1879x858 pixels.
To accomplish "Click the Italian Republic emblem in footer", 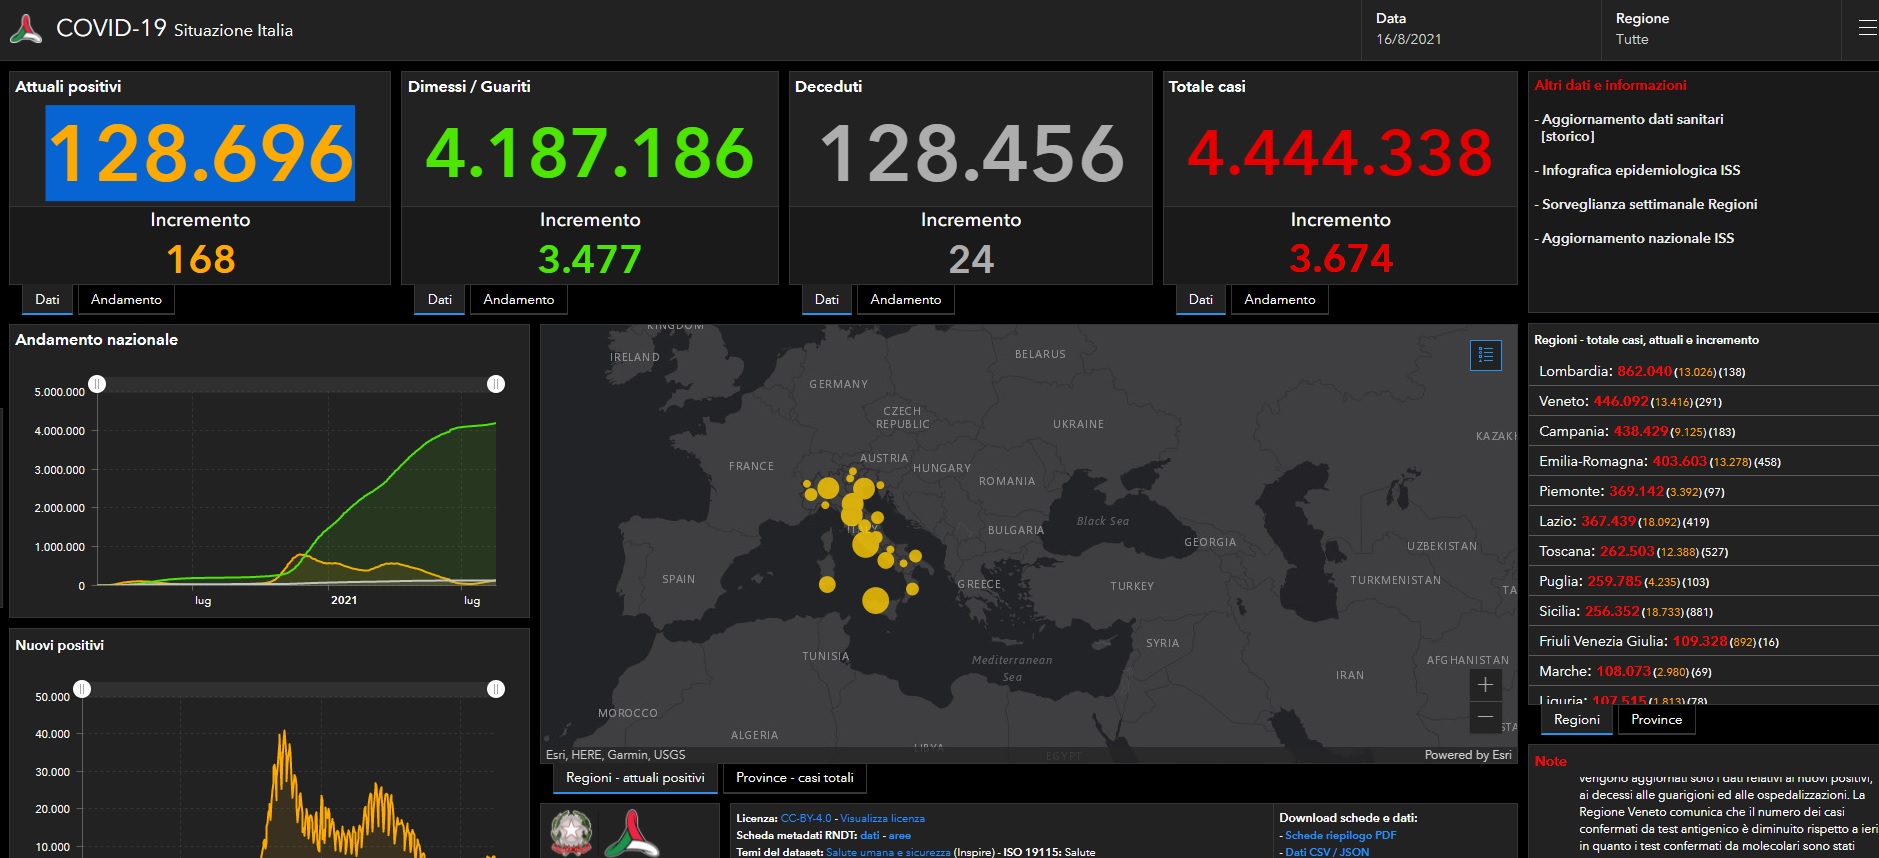I will click(x=571, y=832).
